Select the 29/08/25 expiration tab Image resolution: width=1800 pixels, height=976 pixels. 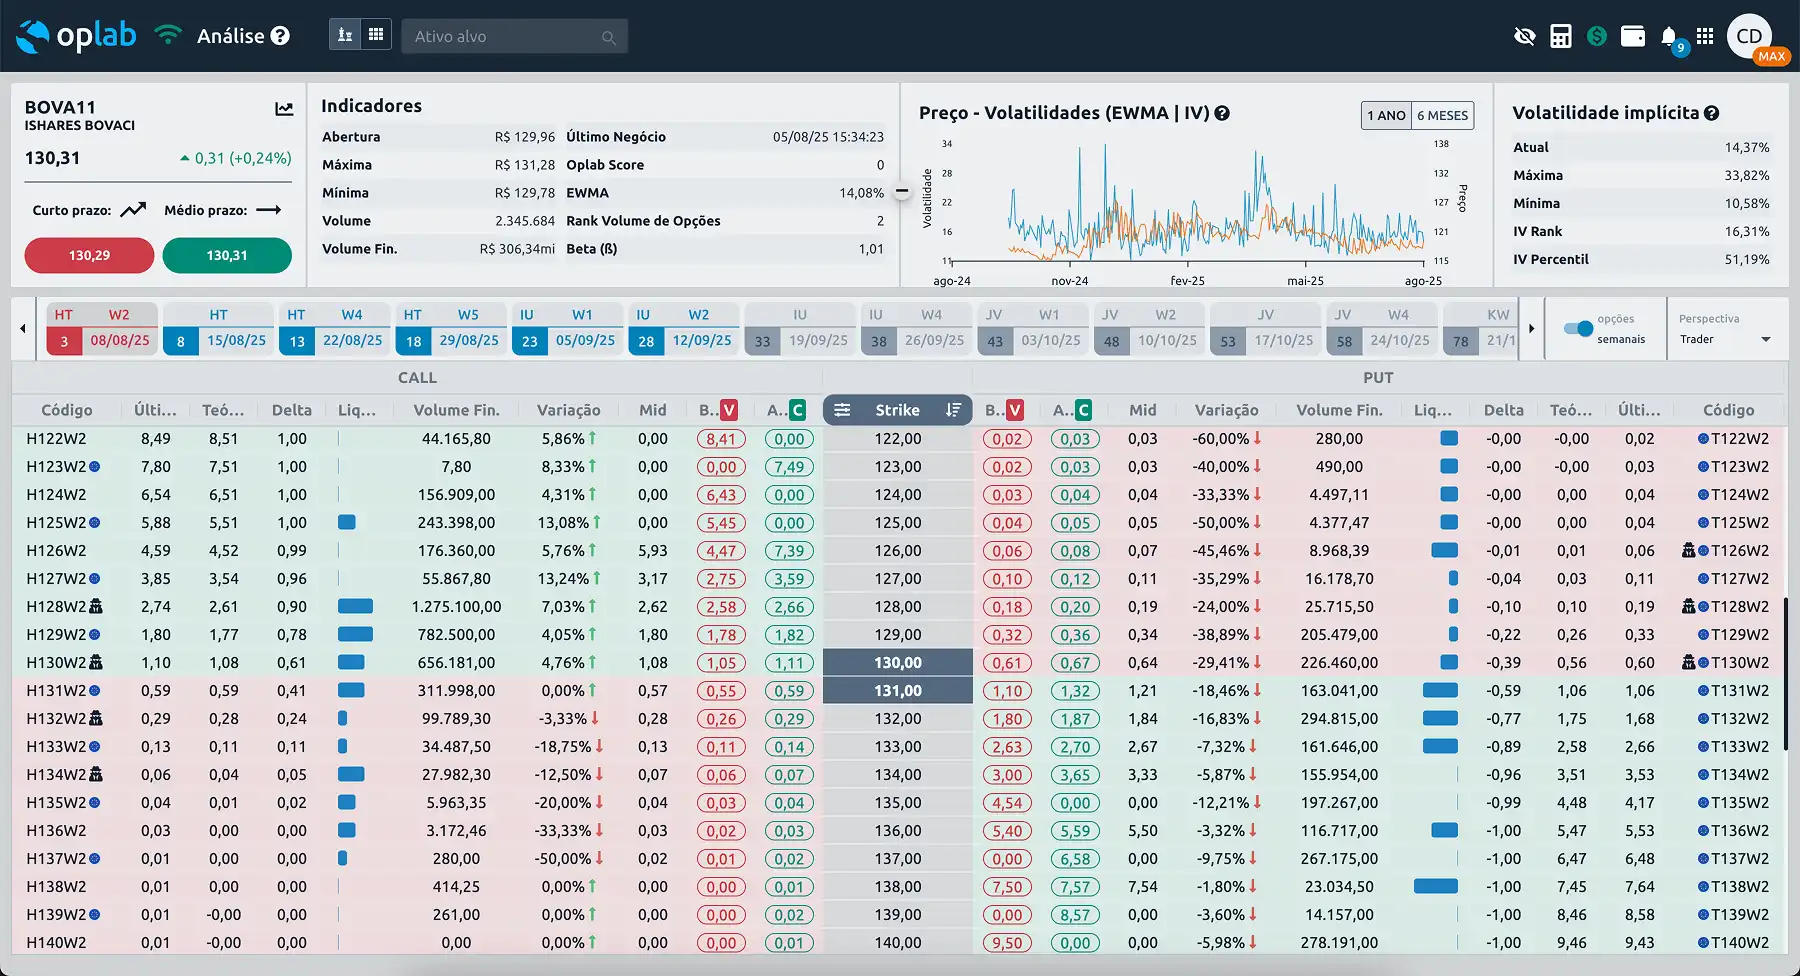tap(451, 329)
